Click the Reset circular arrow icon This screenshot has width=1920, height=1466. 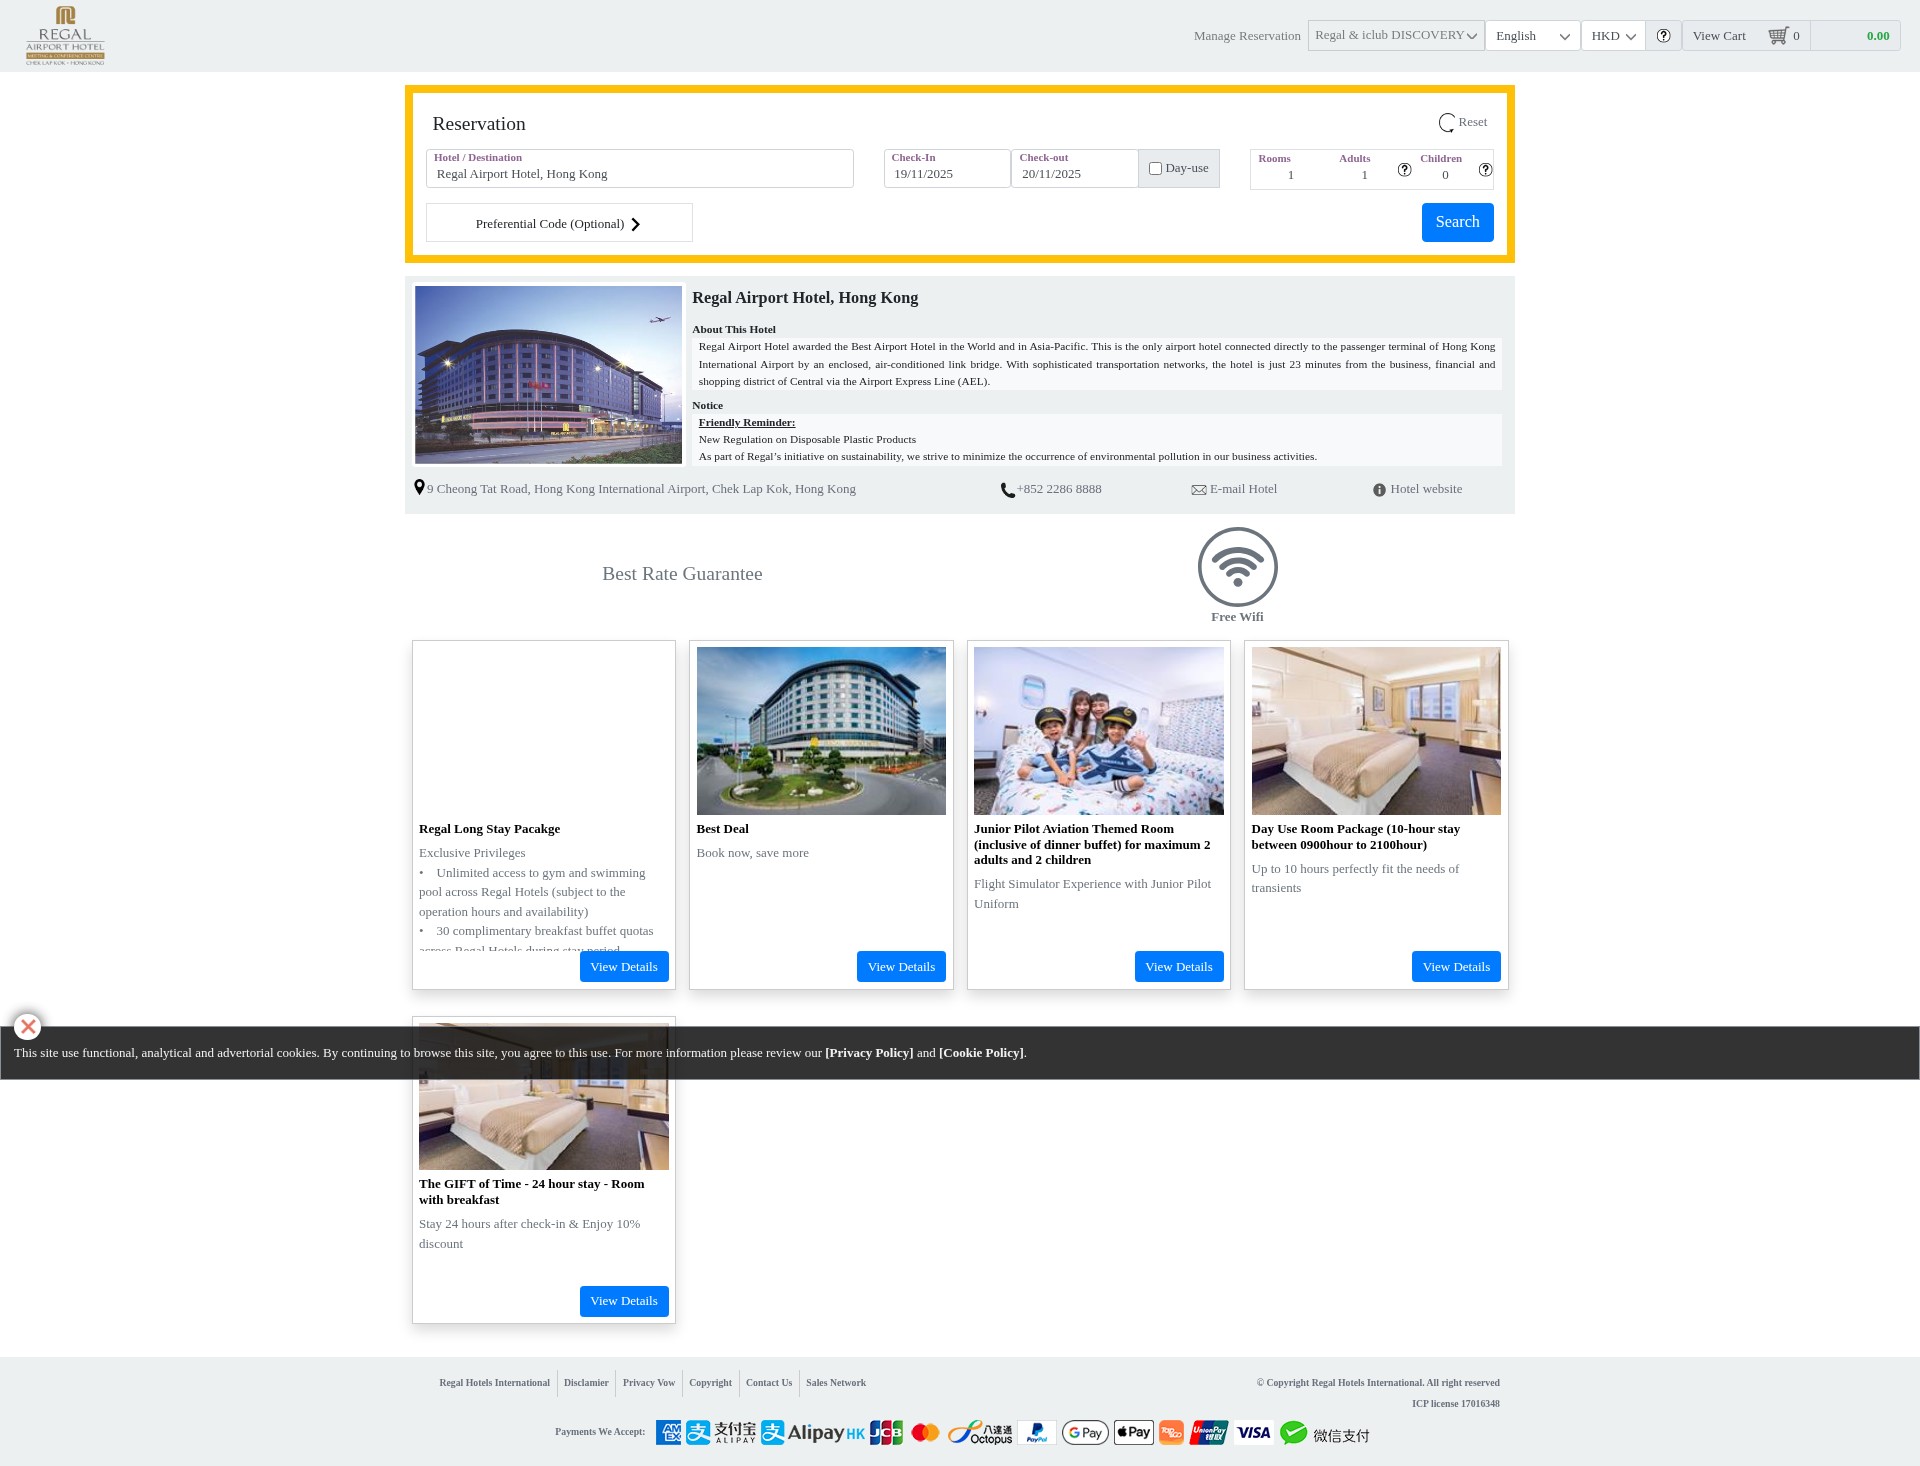pyautogui.click(x=1446, y=123)
